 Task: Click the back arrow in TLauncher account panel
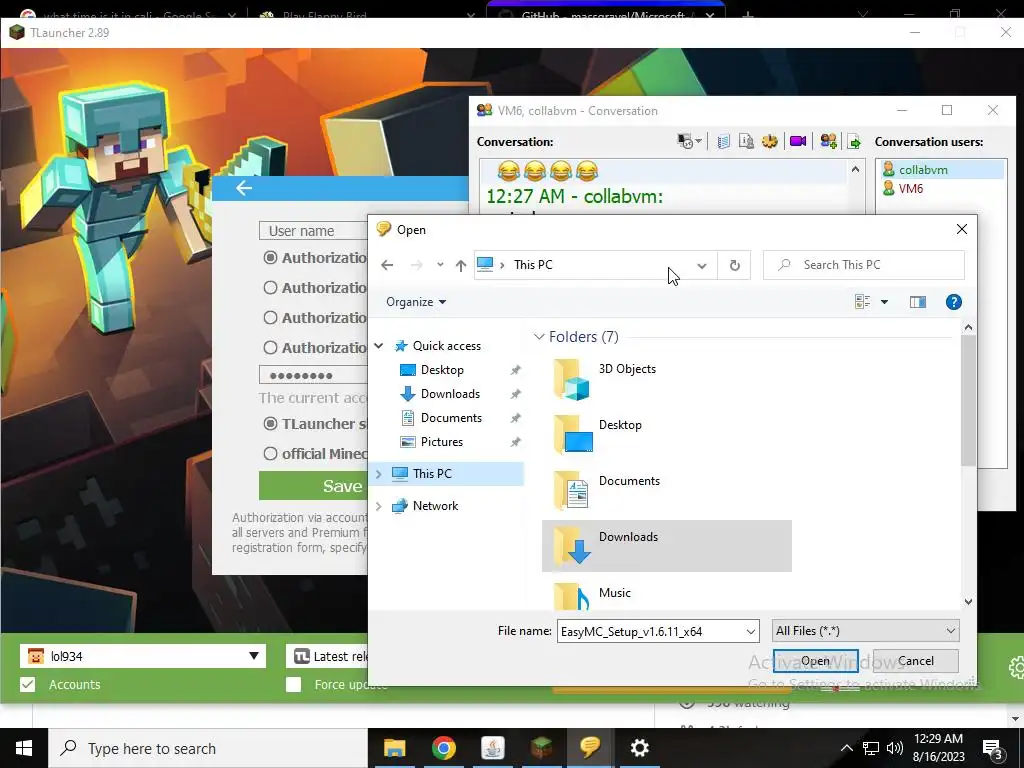(x=244, y=188)
